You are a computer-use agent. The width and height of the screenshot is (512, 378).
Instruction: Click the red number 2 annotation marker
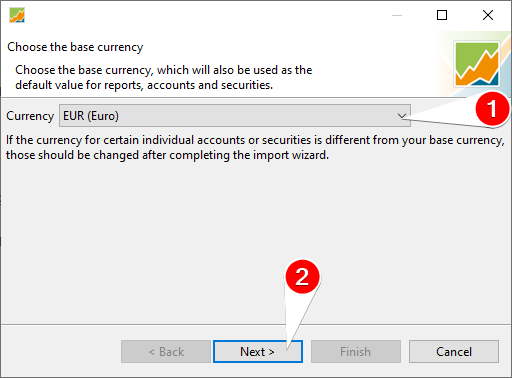point(302,277)
